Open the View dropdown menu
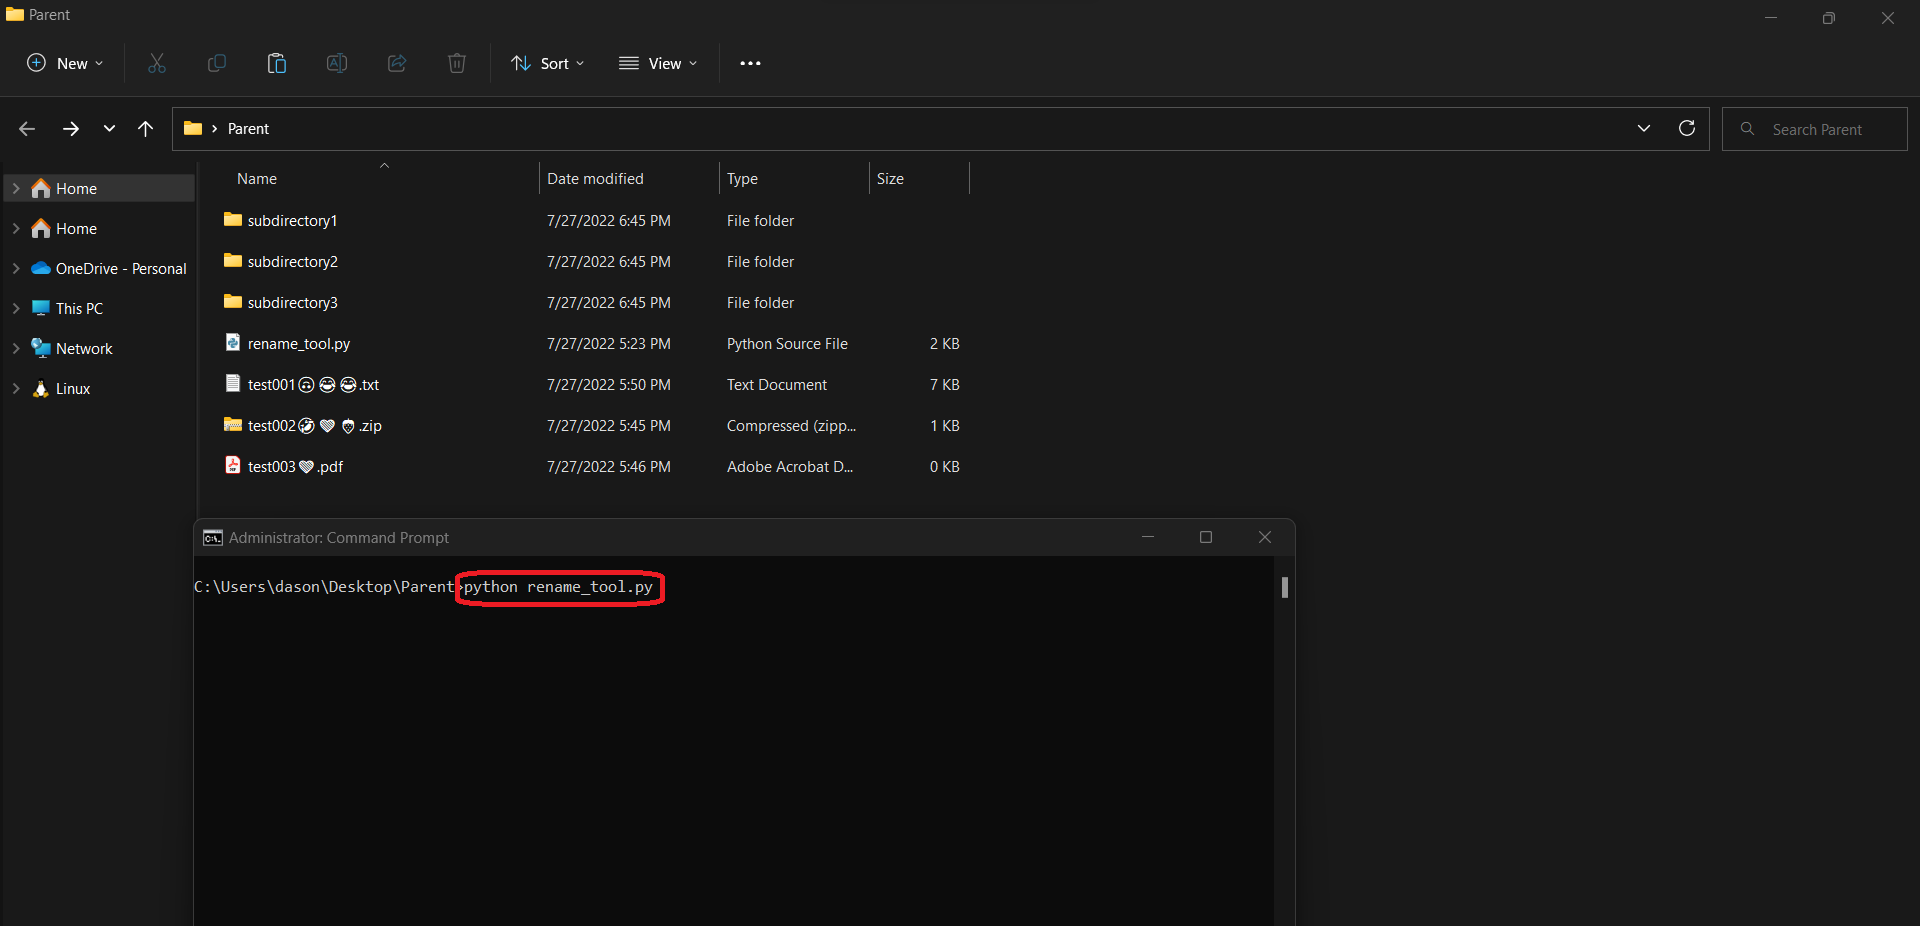 click(x=658, y=63)
